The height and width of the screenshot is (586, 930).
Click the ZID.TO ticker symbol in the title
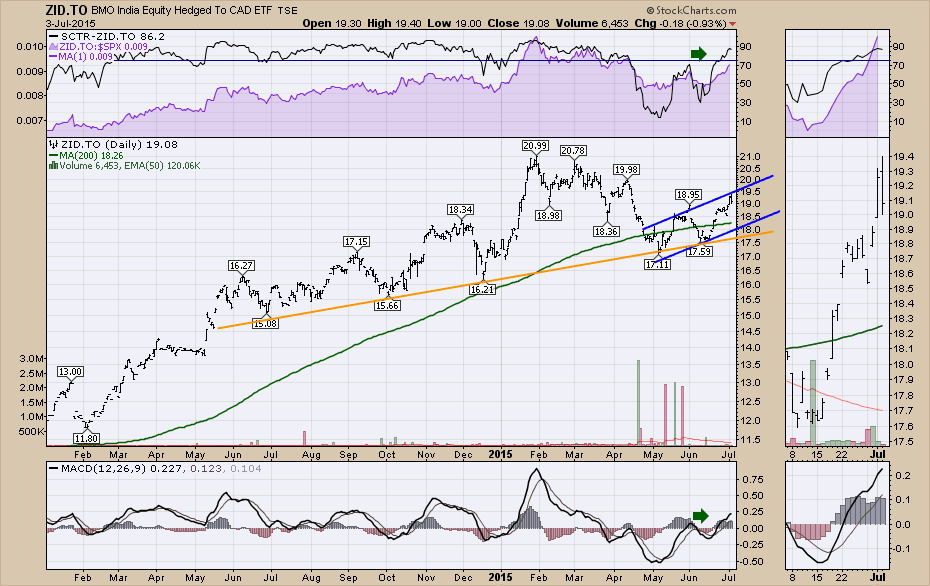click(66, 10)
